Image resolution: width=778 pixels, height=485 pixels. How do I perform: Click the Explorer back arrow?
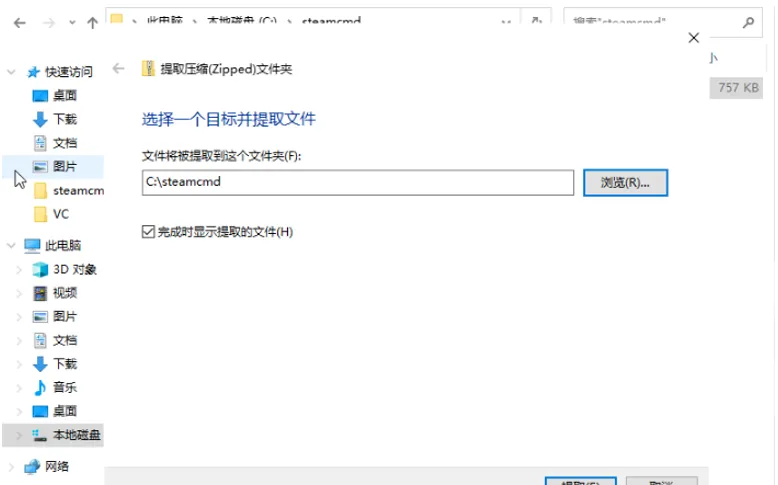(x=19, y=23)
